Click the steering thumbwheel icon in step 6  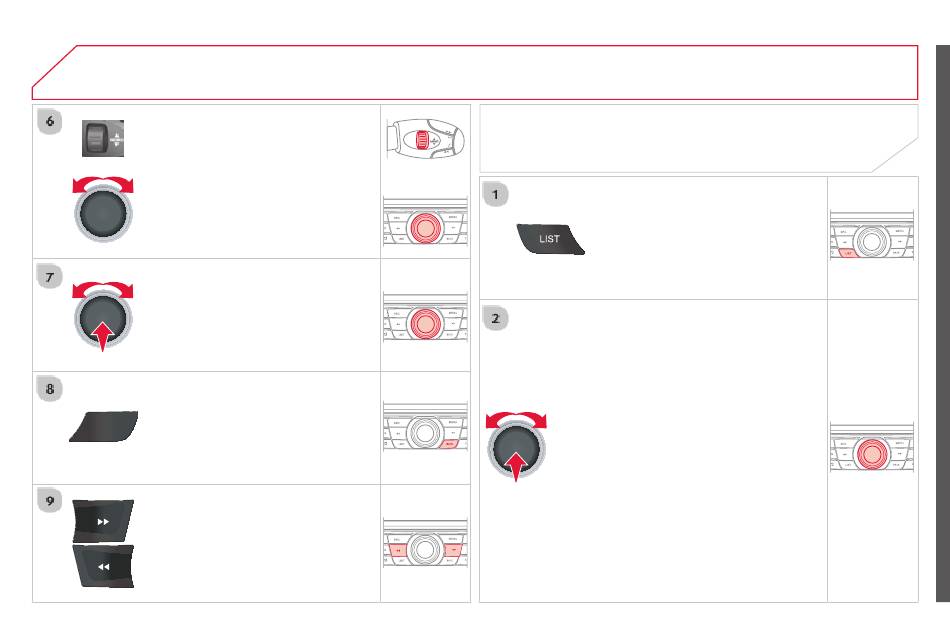(x=103, y=138)
